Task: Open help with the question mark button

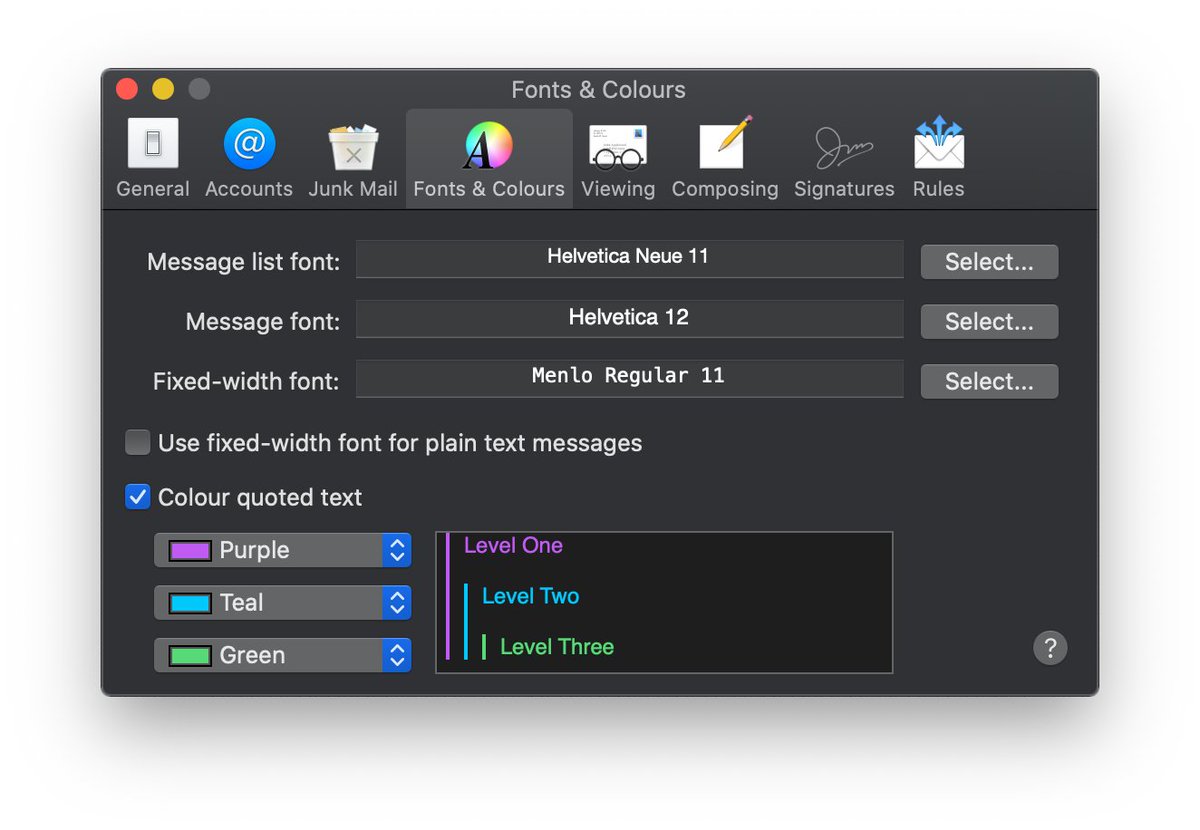Action: tap(1050, 648)
